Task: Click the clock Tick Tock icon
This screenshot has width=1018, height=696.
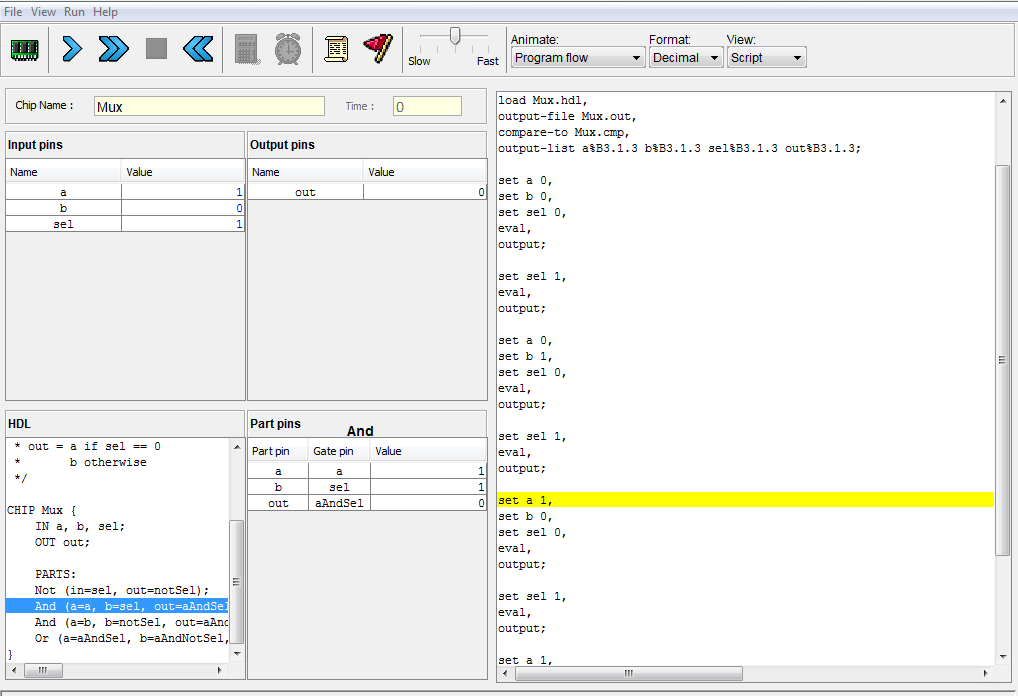Action: click(x=288, y=49)
